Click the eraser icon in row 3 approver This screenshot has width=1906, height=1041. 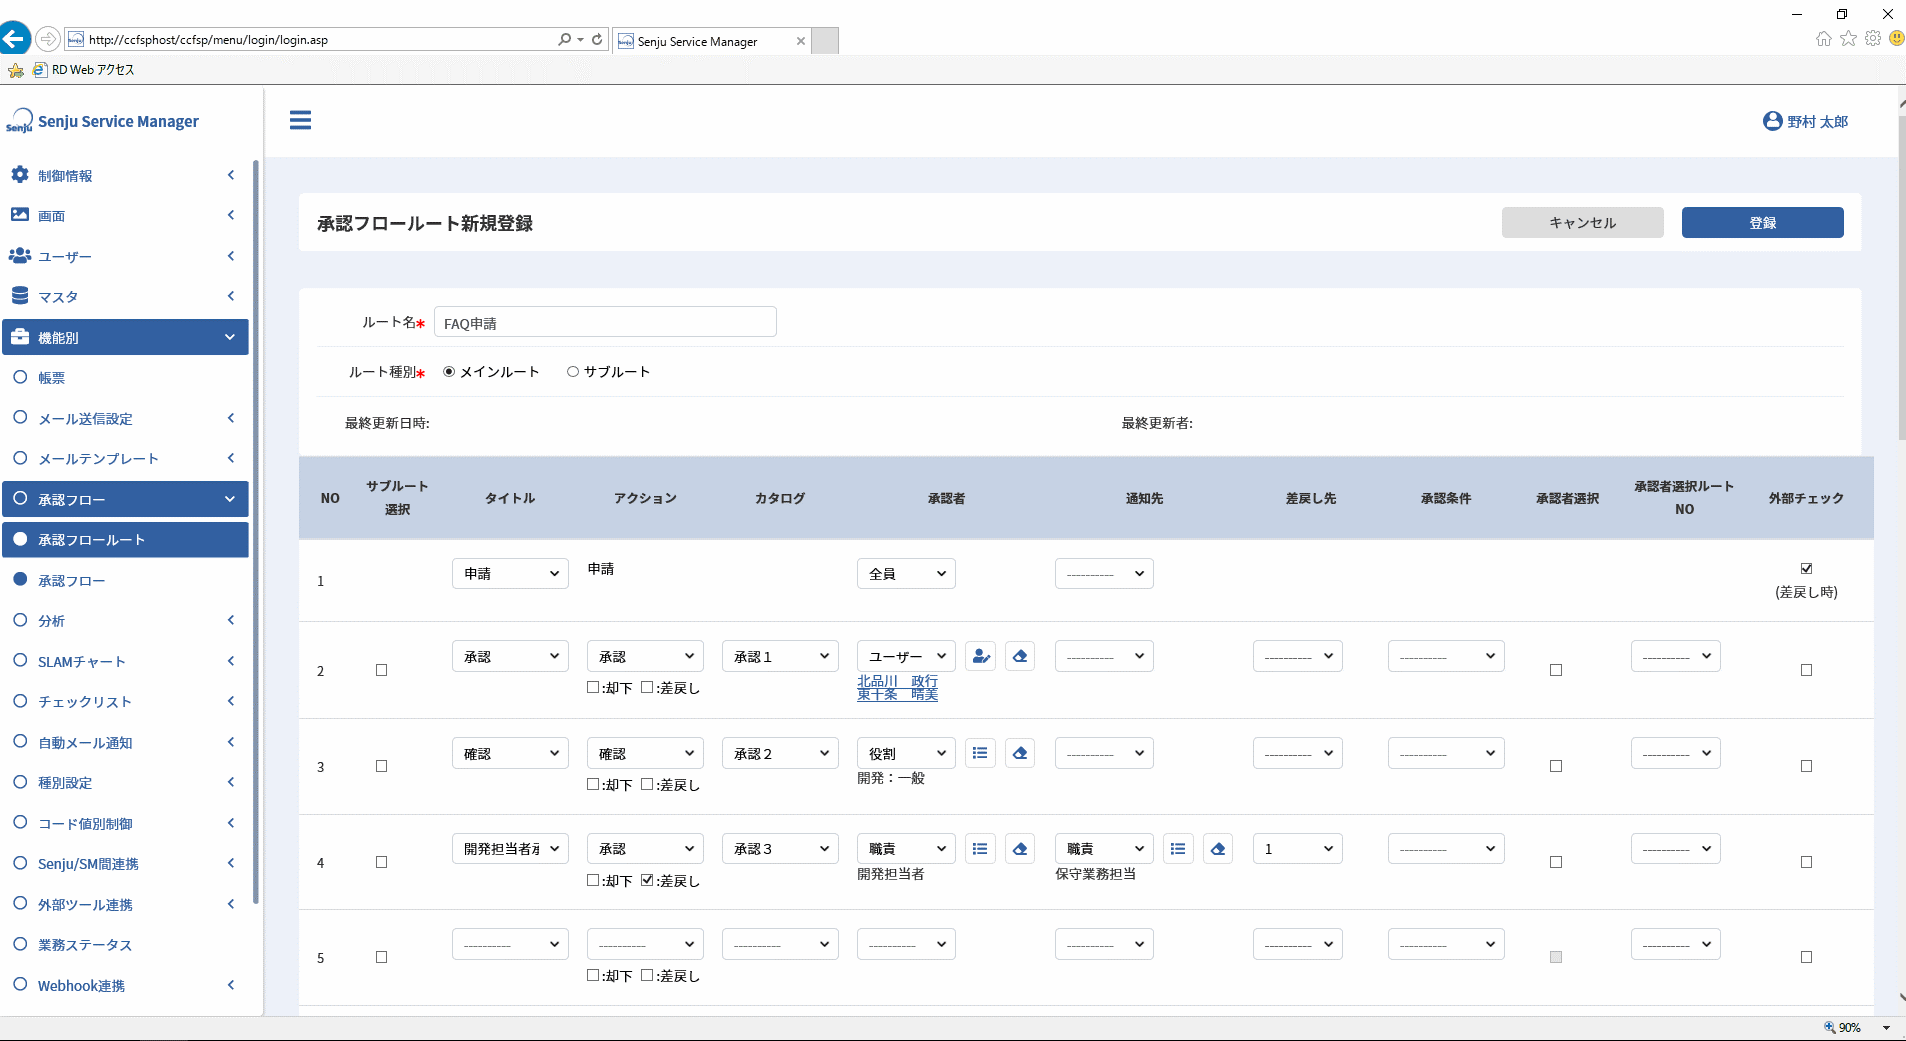[x=1020, y=753]
